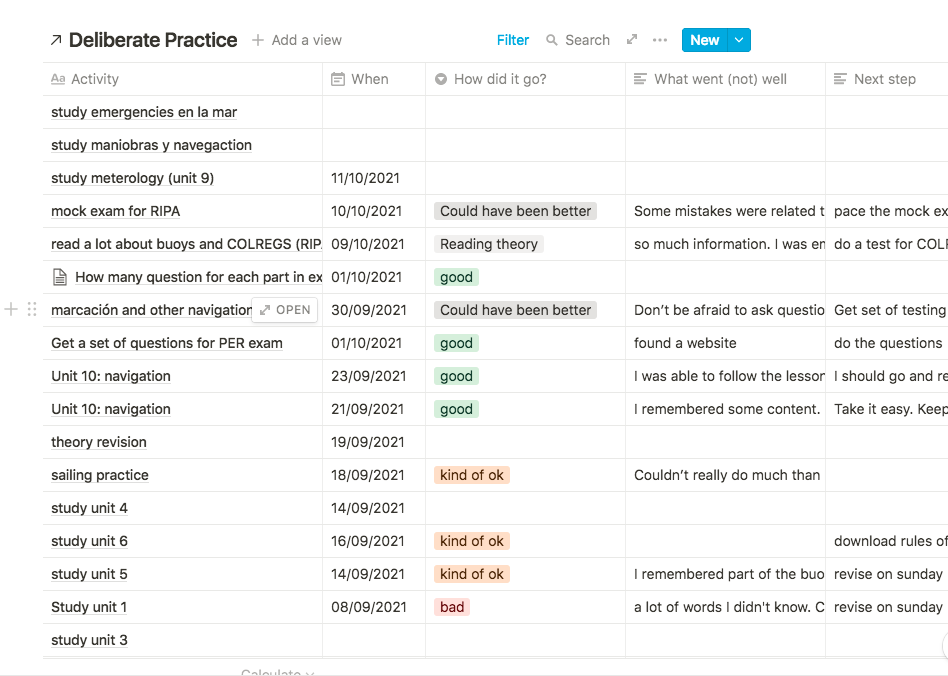Click OPEN on the marcación row
The height and width of the screenshot is (676, 948).
pyautogui.click(x=285, y=310)
